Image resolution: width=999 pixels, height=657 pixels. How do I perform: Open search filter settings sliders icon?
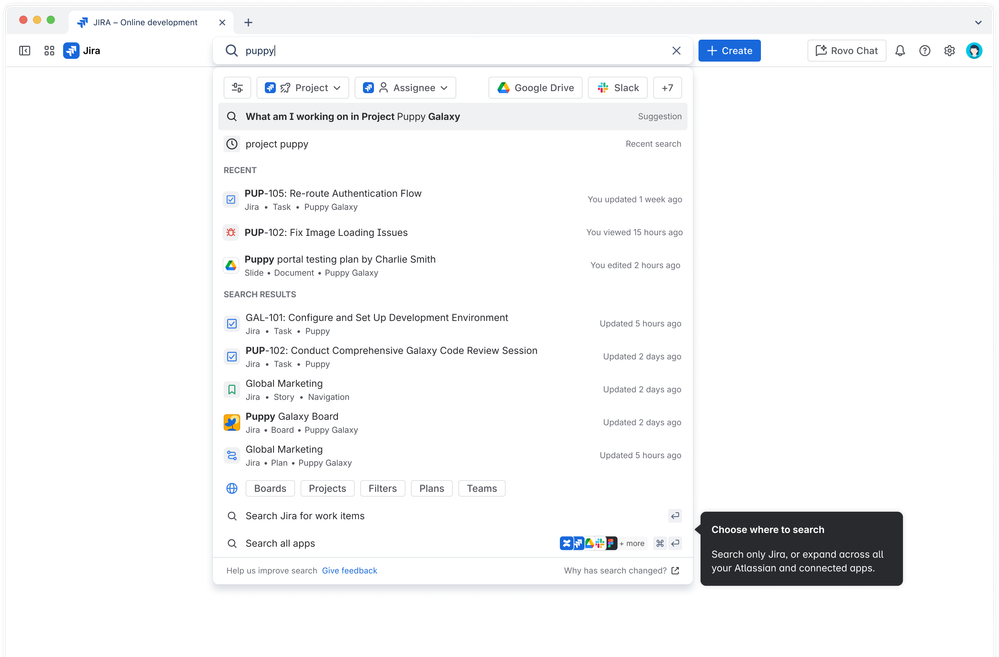238,88
